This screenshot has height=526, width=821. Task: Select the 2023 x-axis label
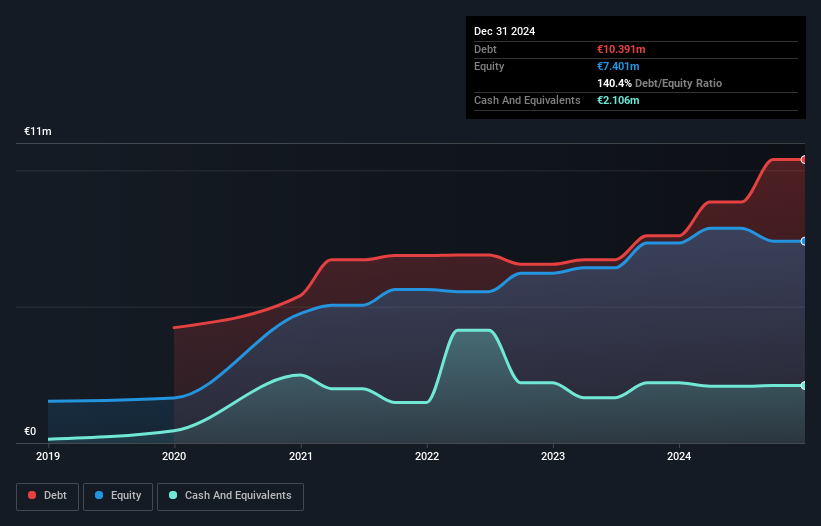click(x=553, y=456)
